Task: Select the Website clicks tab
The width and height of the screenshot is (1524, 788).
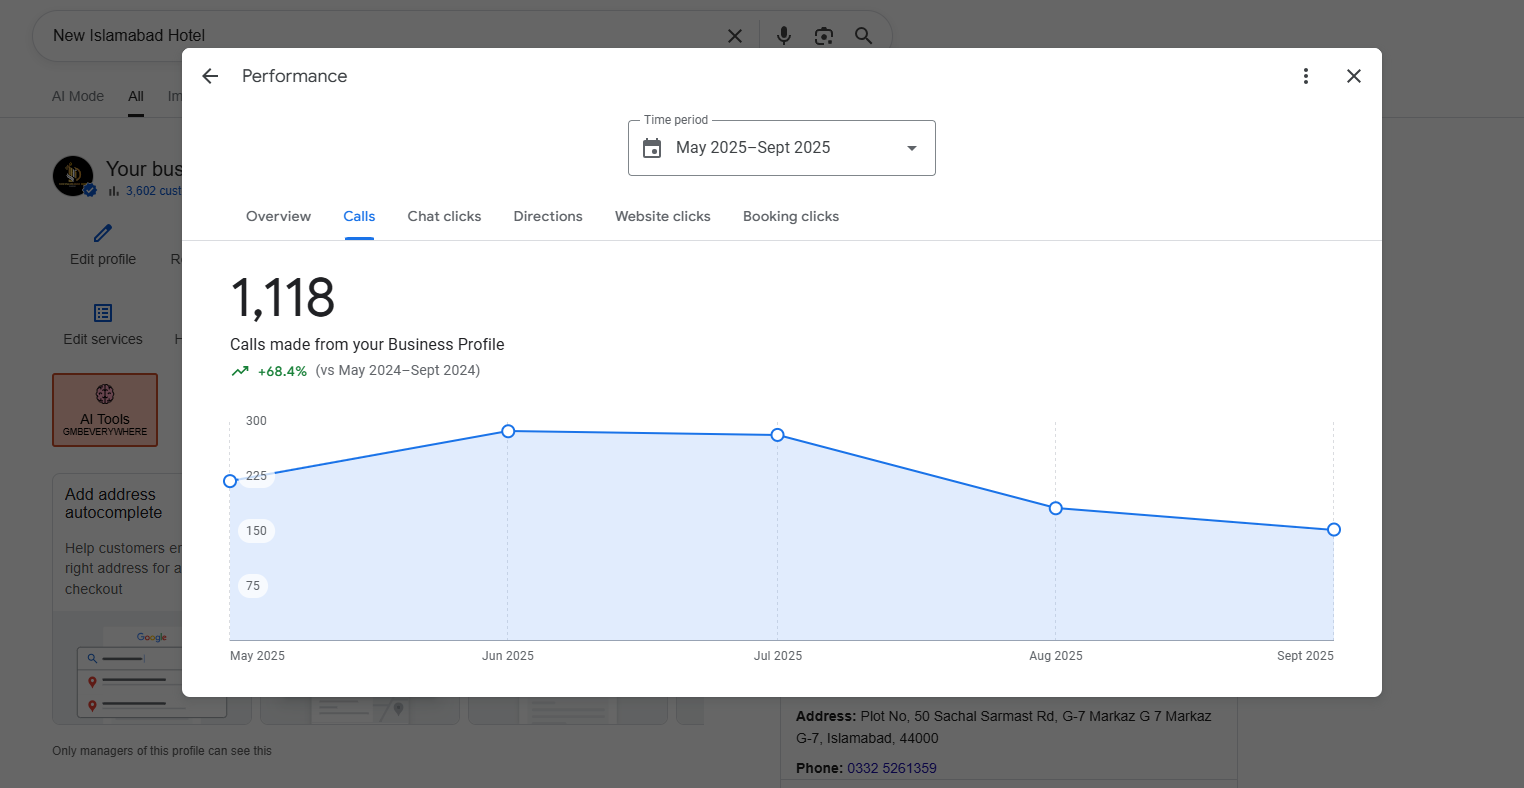Action: tap(662, 216)
